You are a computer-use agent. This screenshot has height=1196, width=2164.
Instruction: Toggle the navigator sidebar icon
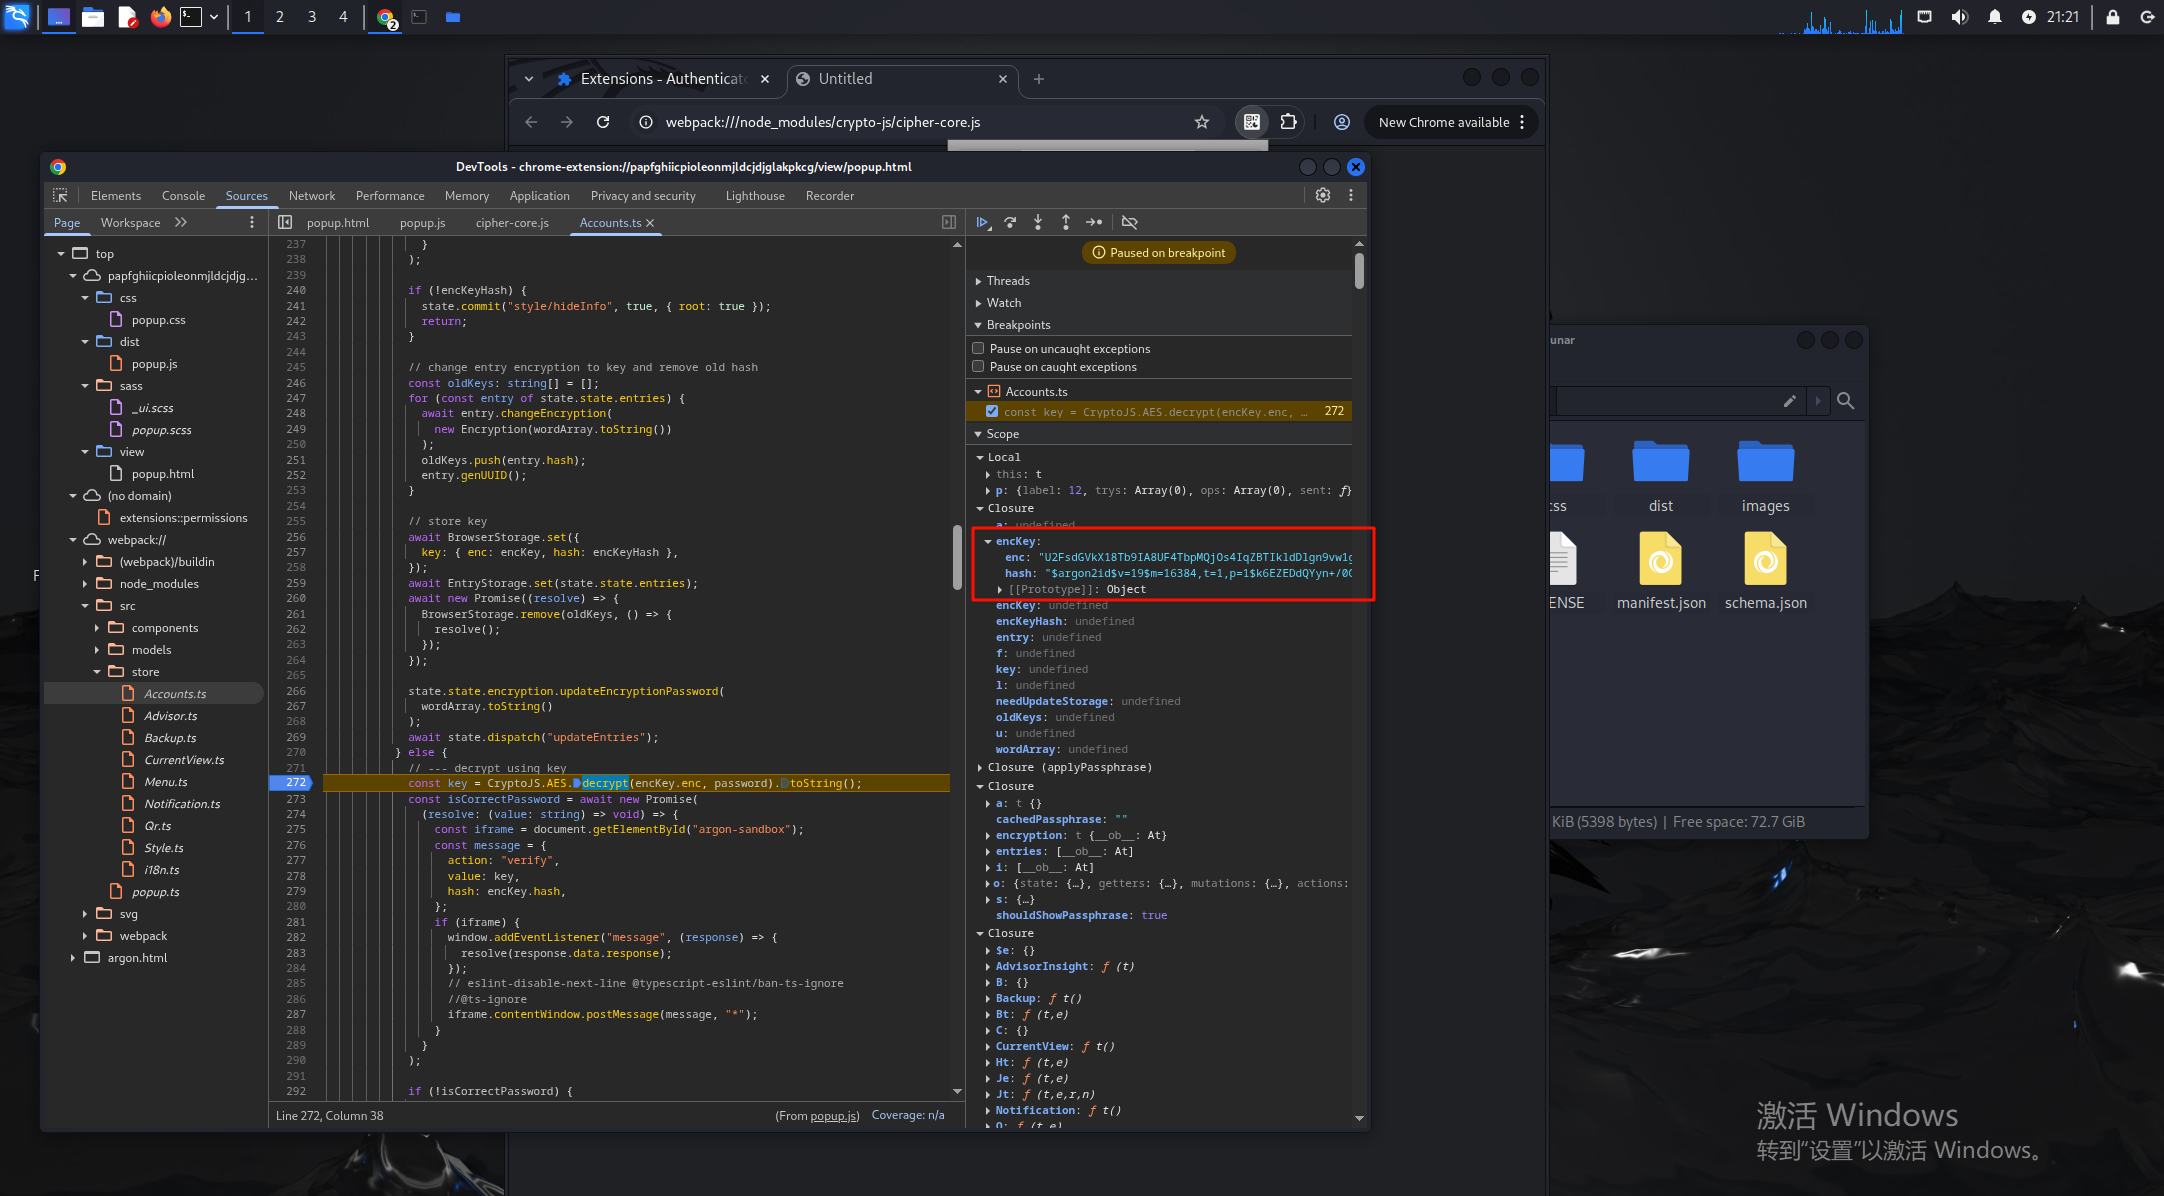pyautogui.click(x=285, y=222)
